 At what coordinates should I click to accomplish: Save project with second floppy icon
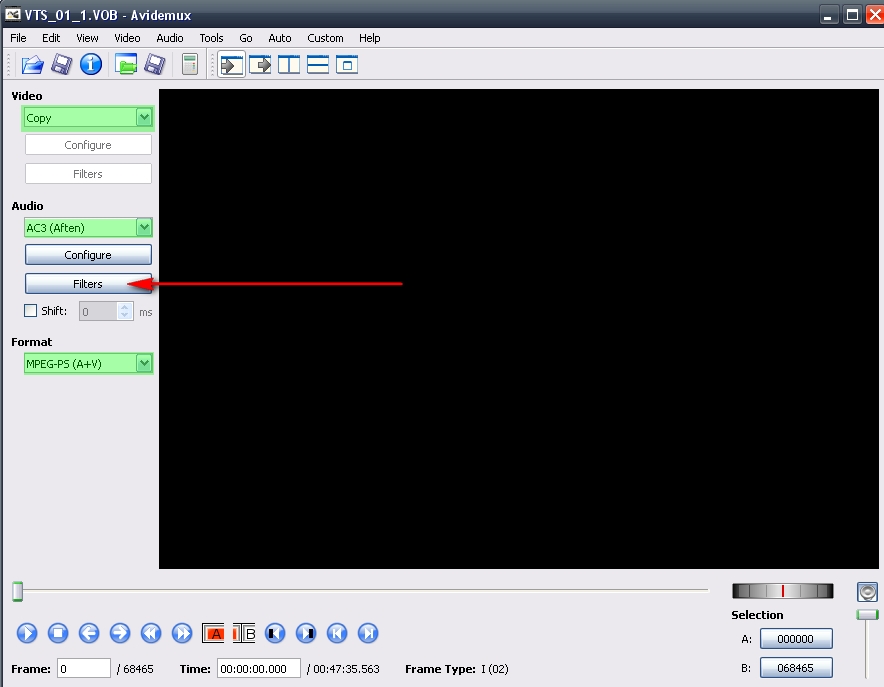[154, 65]
